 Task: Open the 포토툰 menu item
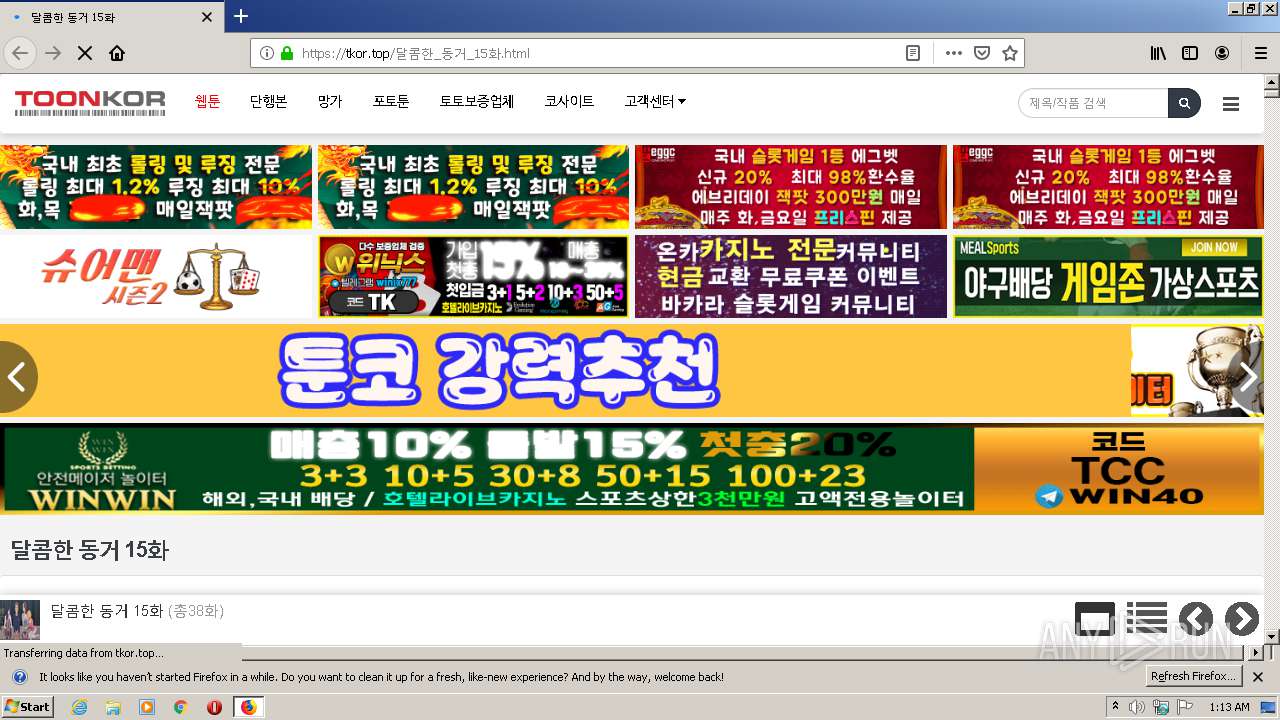point(391,101)
